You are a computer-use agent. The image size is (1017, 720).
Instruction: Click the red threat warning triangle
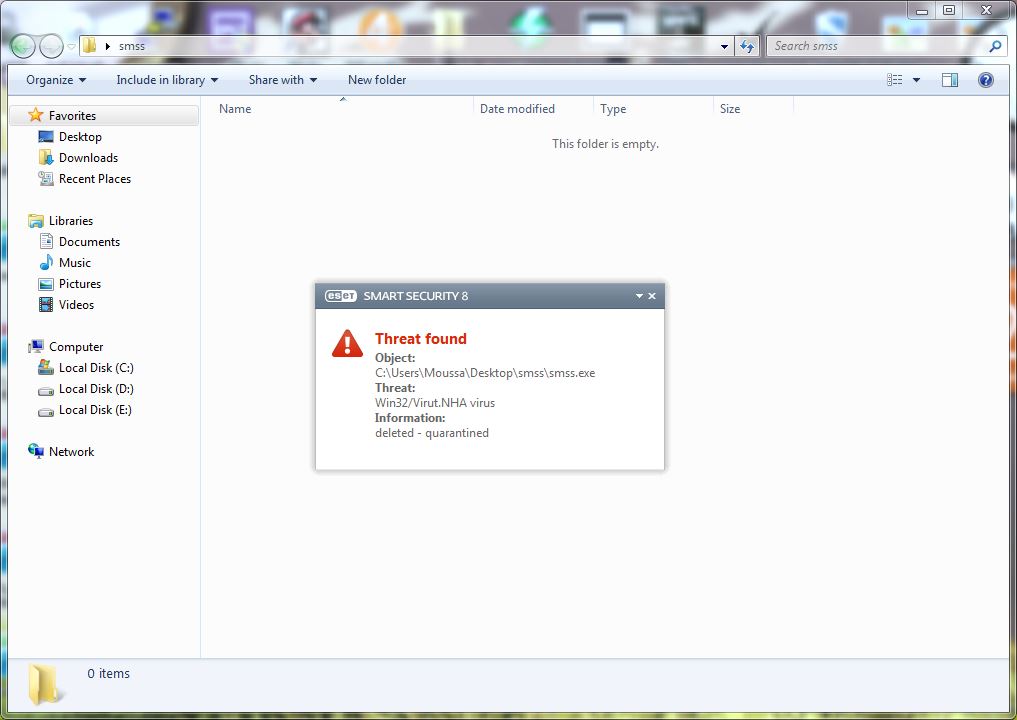click(347, 344)
